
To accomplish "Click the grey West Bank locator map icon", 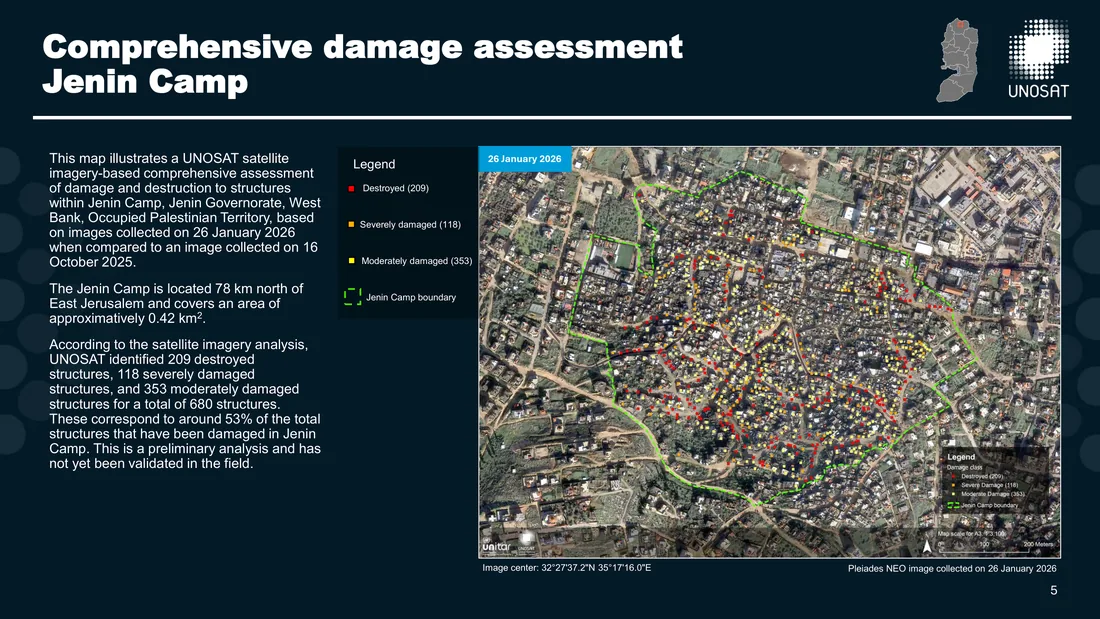I will coord(957,60).
